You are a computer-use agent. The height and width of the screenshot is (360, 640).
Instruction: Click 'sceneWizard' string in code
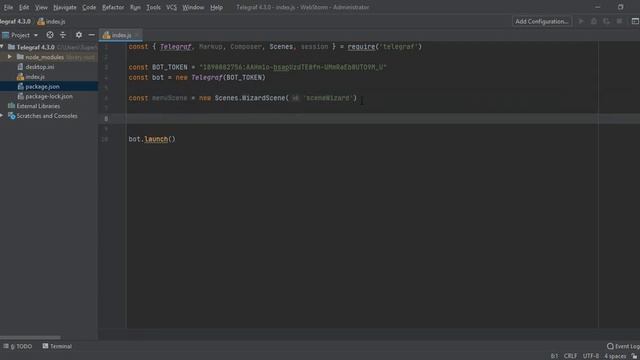point(328,98)
